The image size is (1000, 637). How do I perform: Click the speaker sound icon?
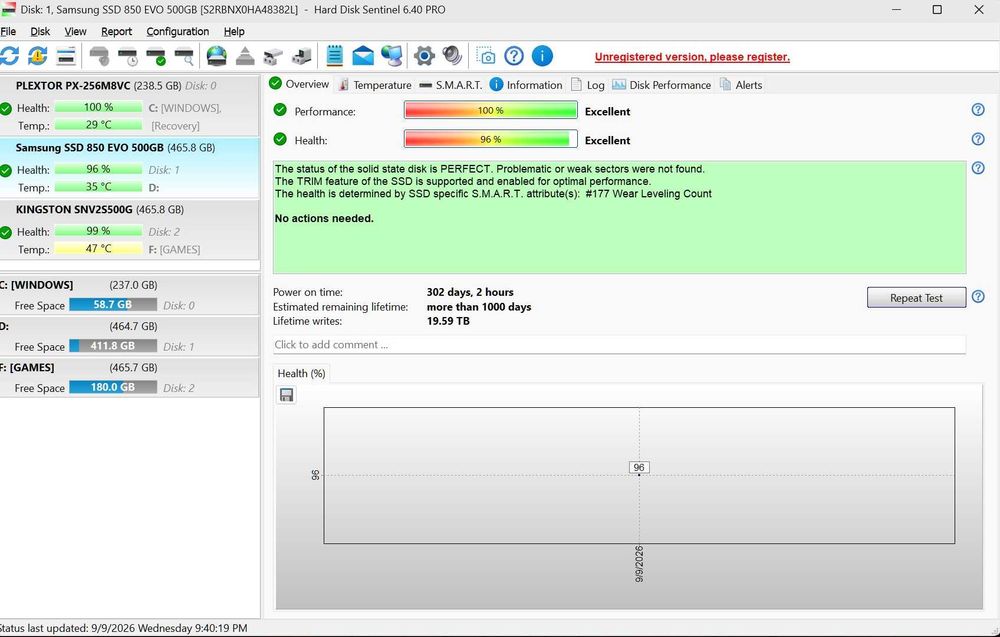click(452, 56)
